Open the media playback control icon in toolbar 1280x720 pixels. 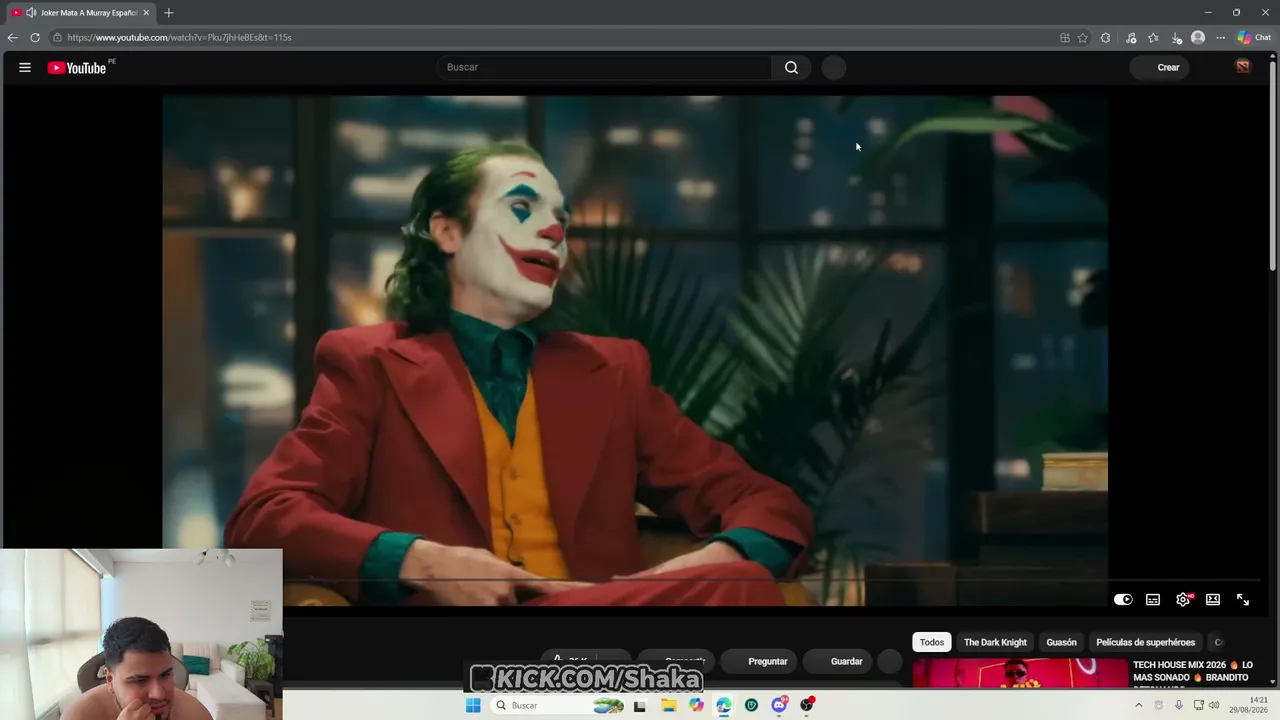1131,38
